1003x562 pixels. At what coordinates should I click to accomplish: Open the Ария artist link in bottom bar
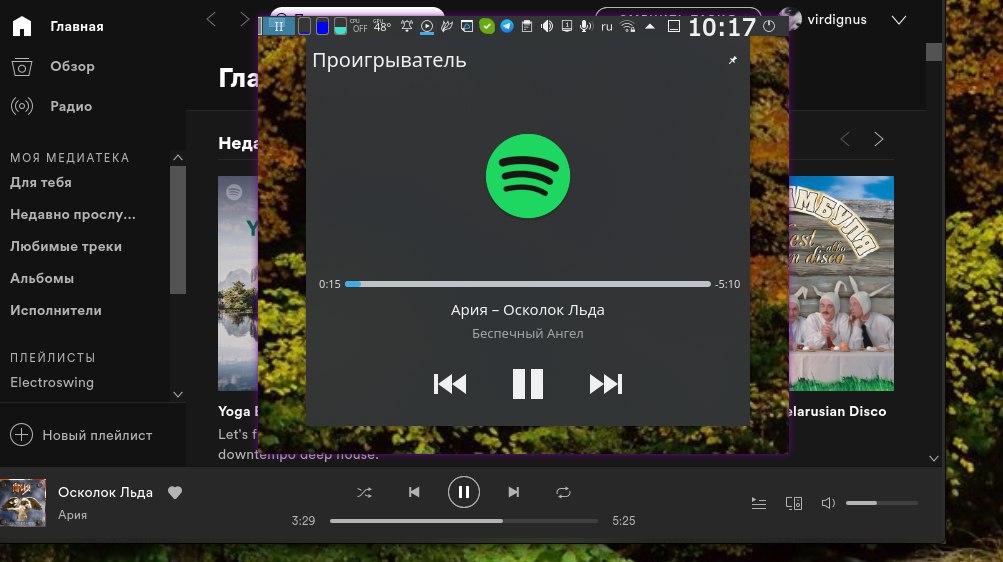click(x=72, y=515)
